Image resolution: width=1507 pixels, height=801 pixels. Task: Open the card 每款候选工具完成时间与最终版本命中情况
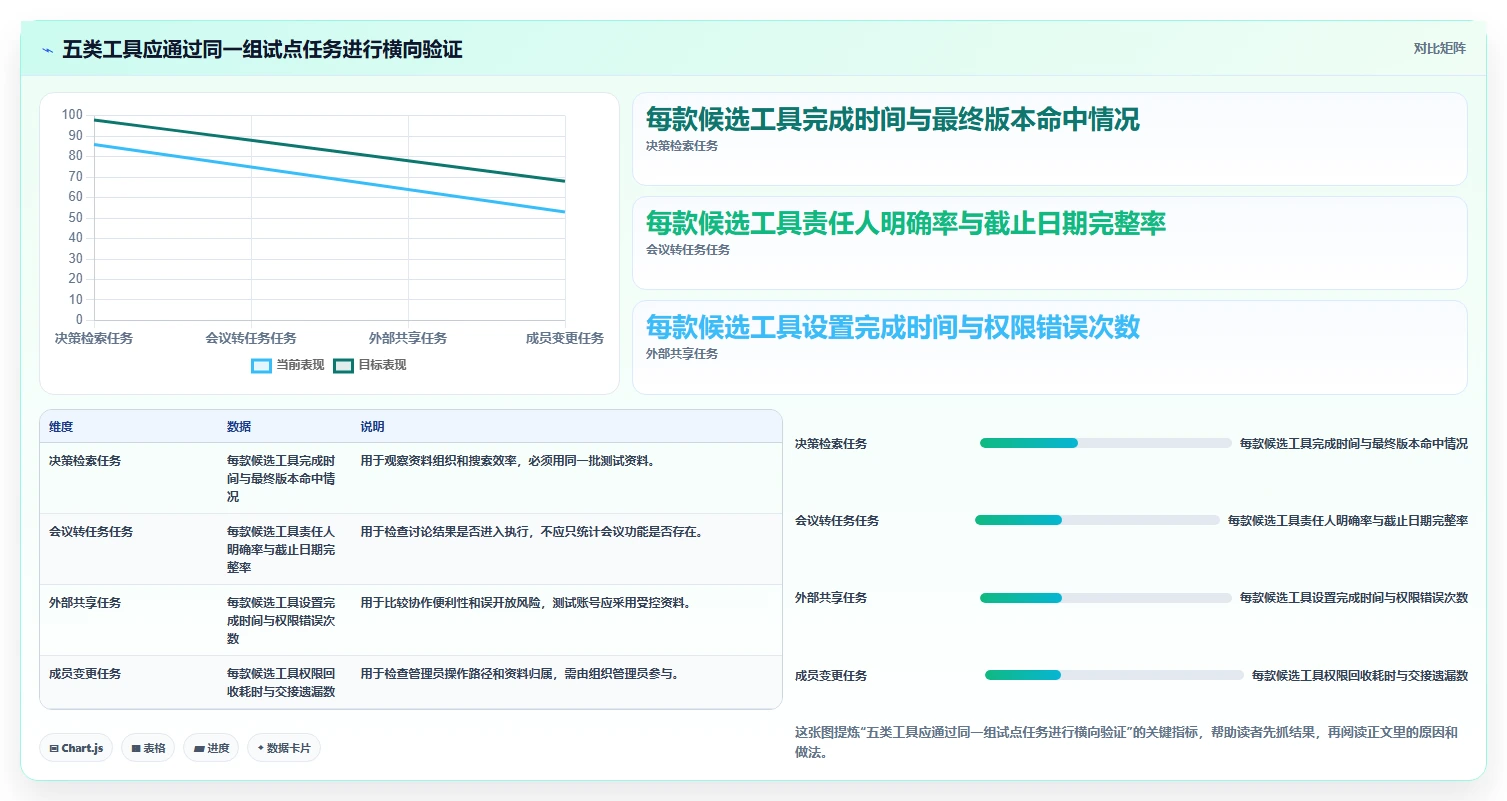[x=1049, y=139]
